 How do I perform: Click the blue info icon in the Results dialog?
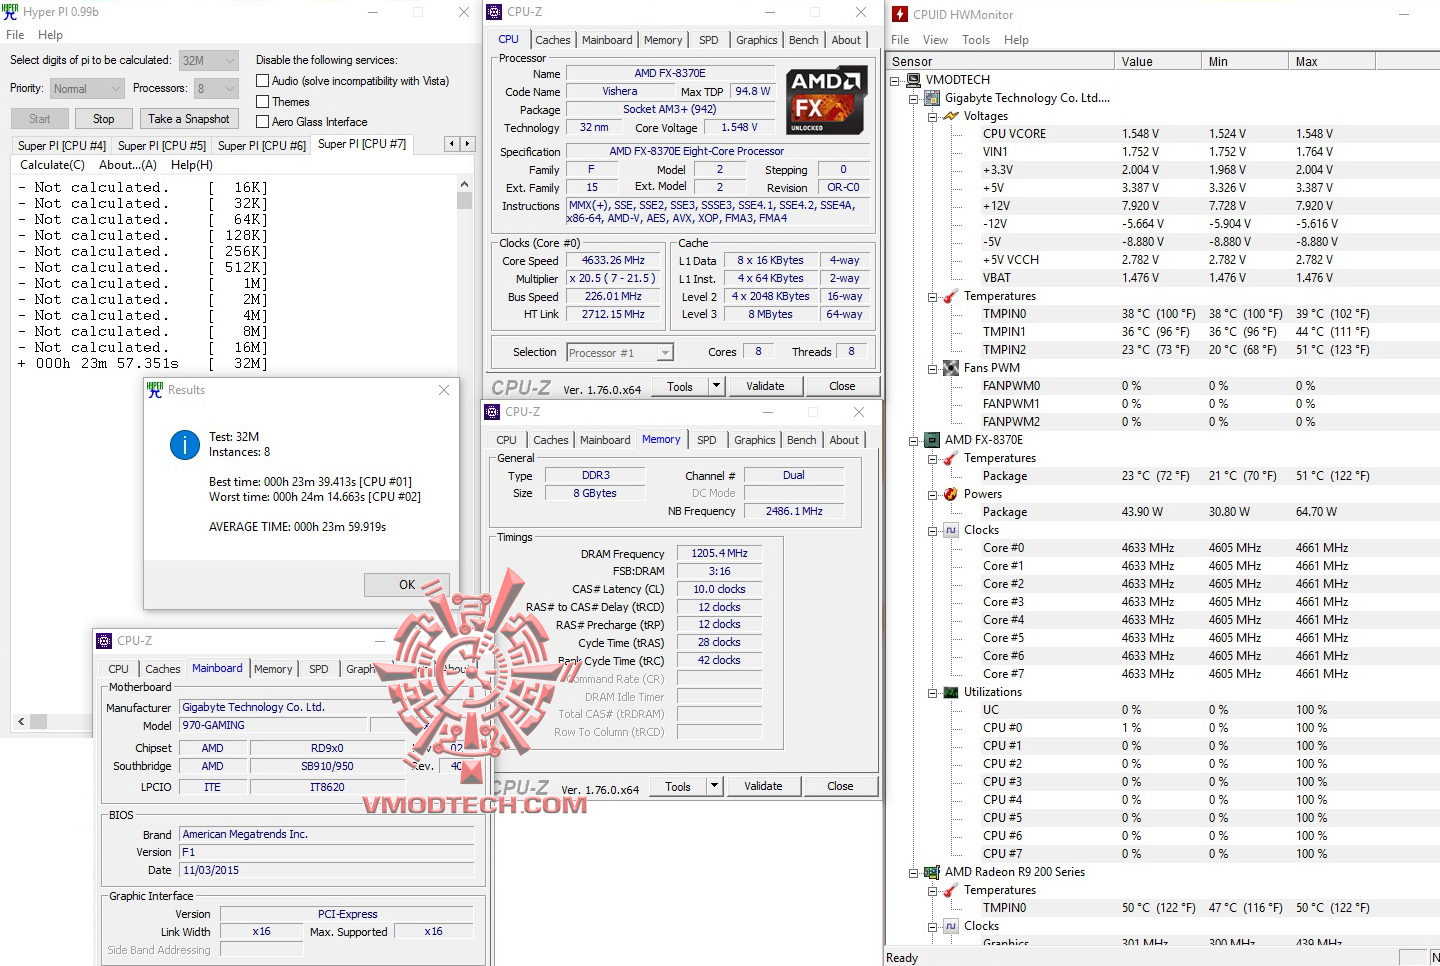185,445
